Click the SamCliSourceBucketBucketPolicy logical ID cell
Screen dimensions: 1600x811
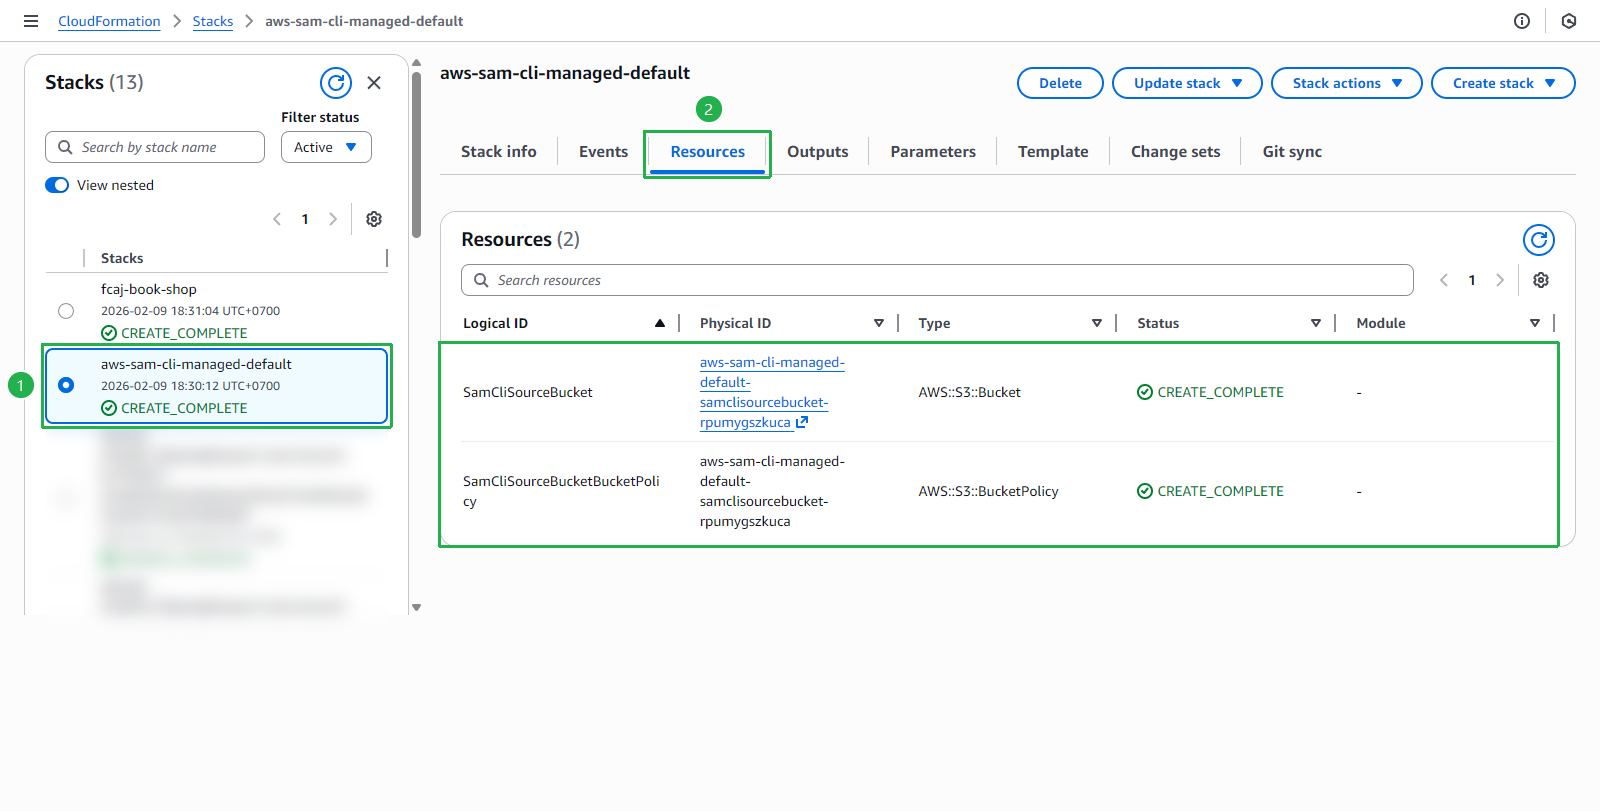(x=561, y=491)
